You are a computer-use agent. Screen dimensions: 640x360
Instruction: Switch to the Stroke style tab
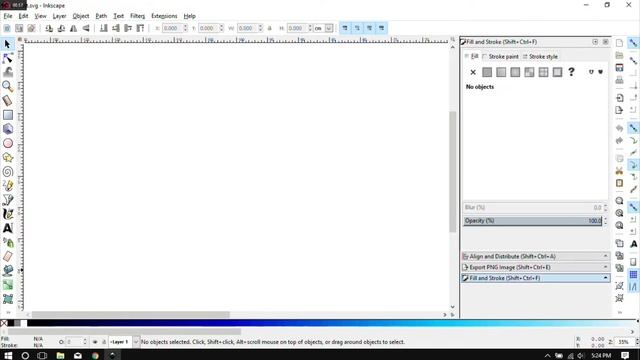pyautogui.click(x=540, y=56)
